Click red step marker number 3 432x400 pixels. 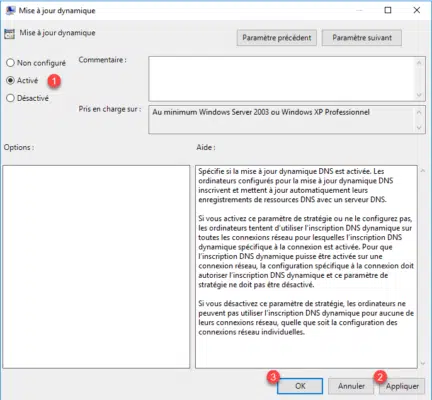coord(273,377)
